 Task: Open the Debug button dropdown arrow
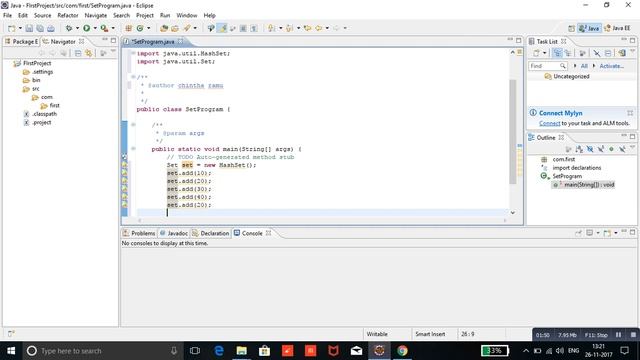[77, 28]
